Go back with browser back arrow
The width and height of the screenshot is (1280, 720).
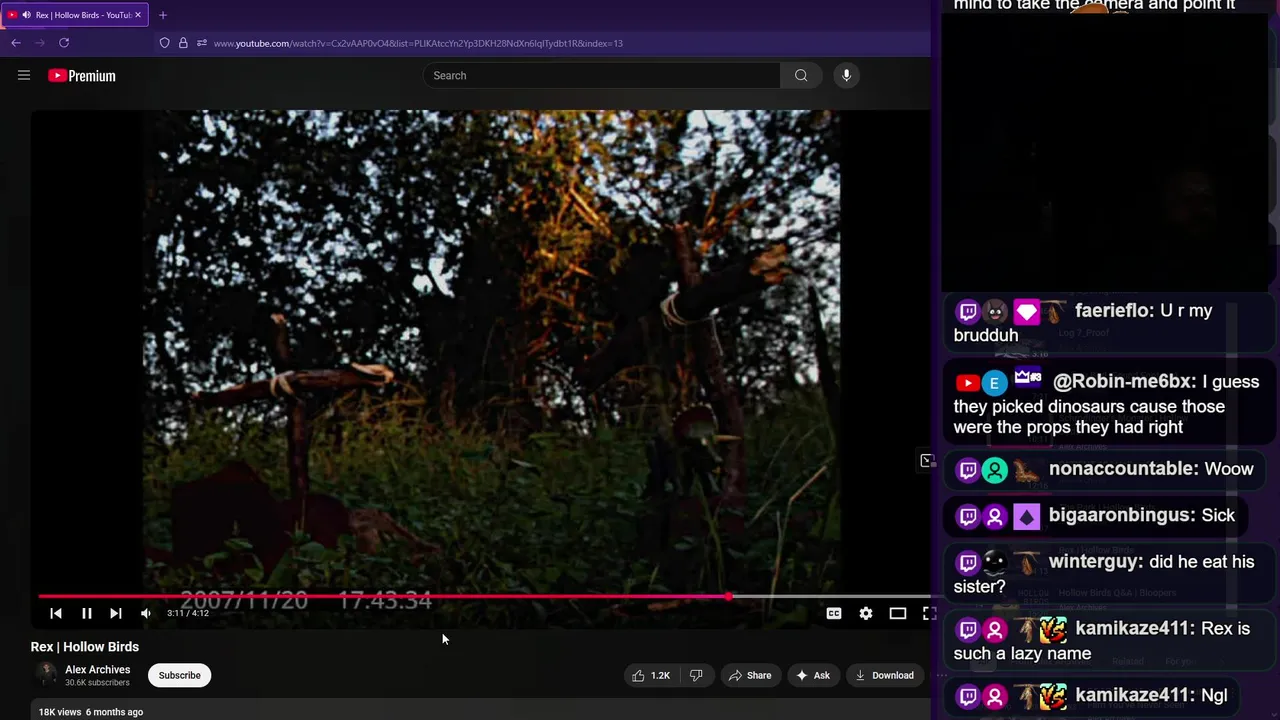click(x=16, y=43)
